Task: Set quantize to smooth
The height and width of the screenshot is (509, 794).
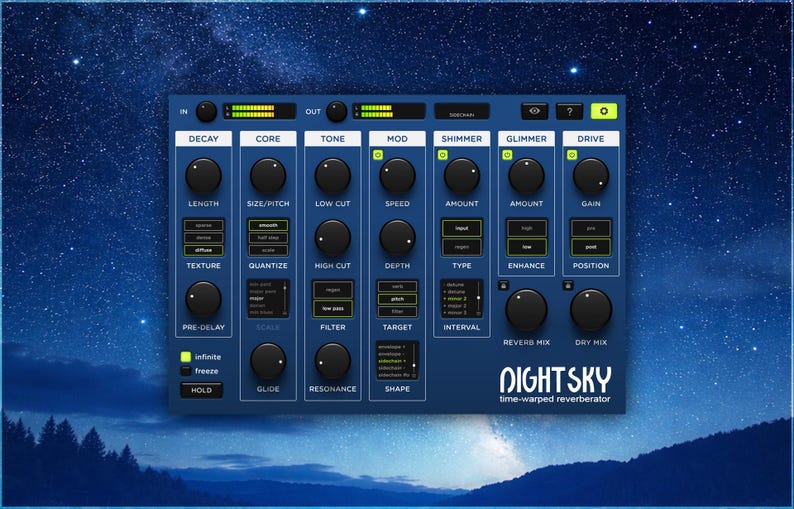Action: 268,225
